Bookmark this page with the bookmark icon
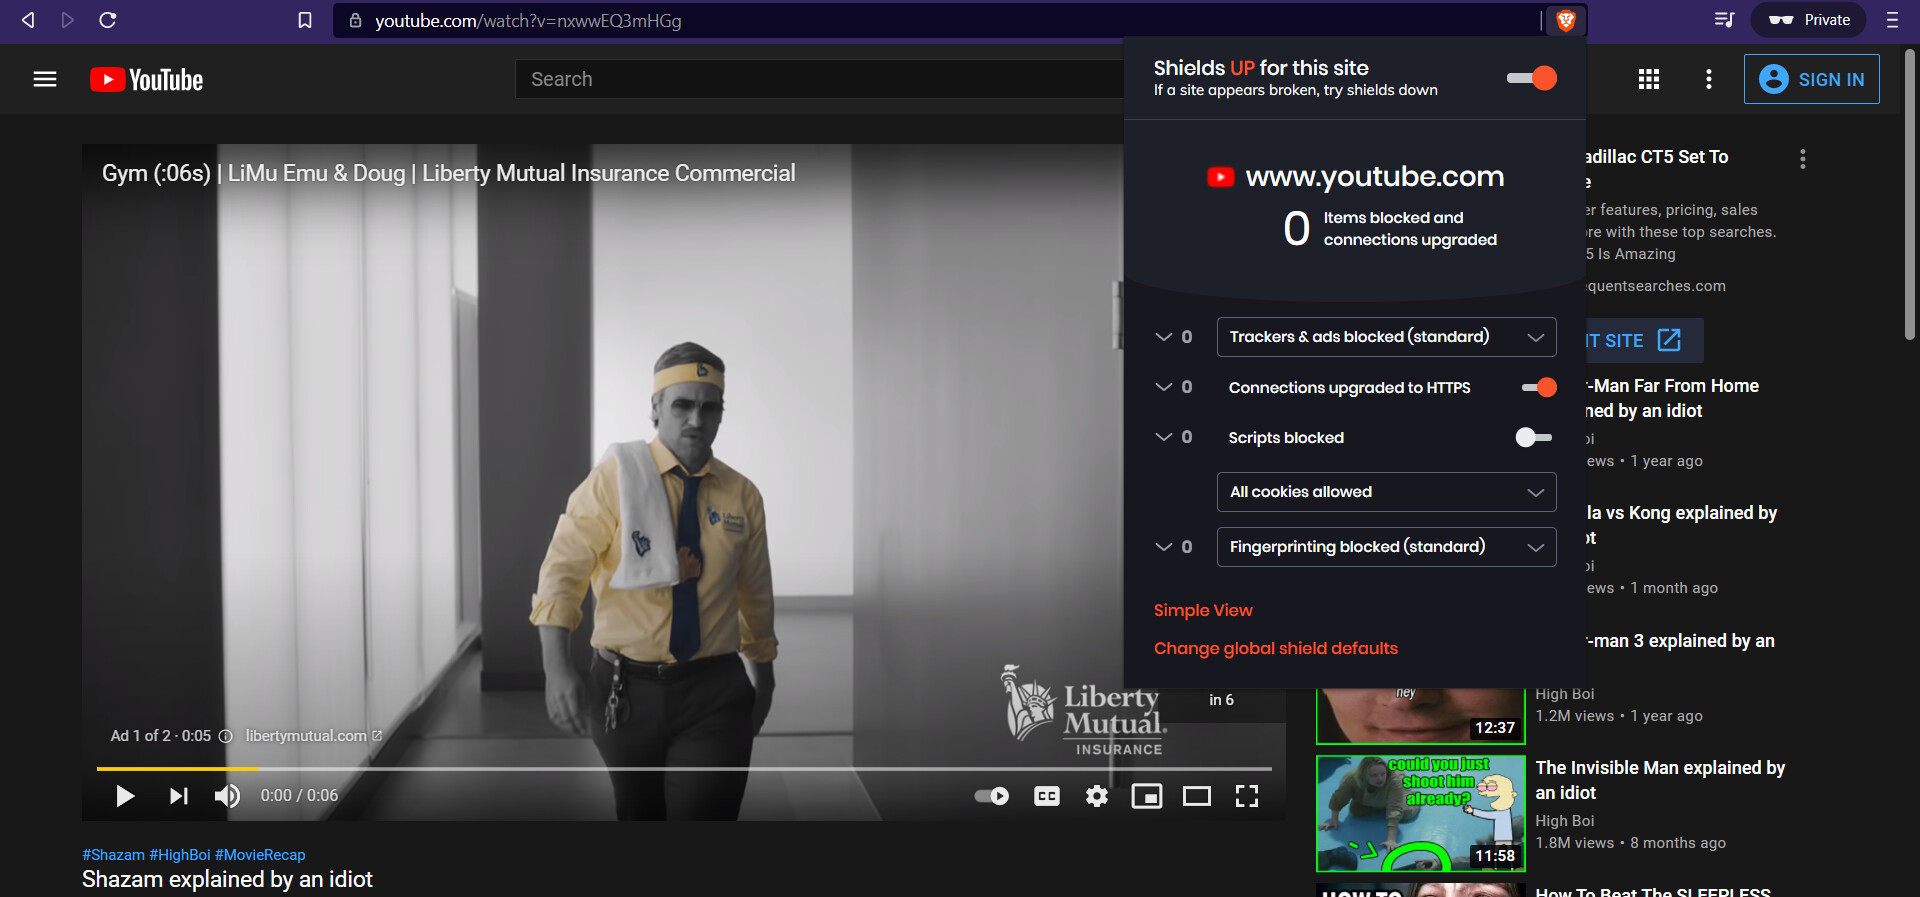 point(305,20)
